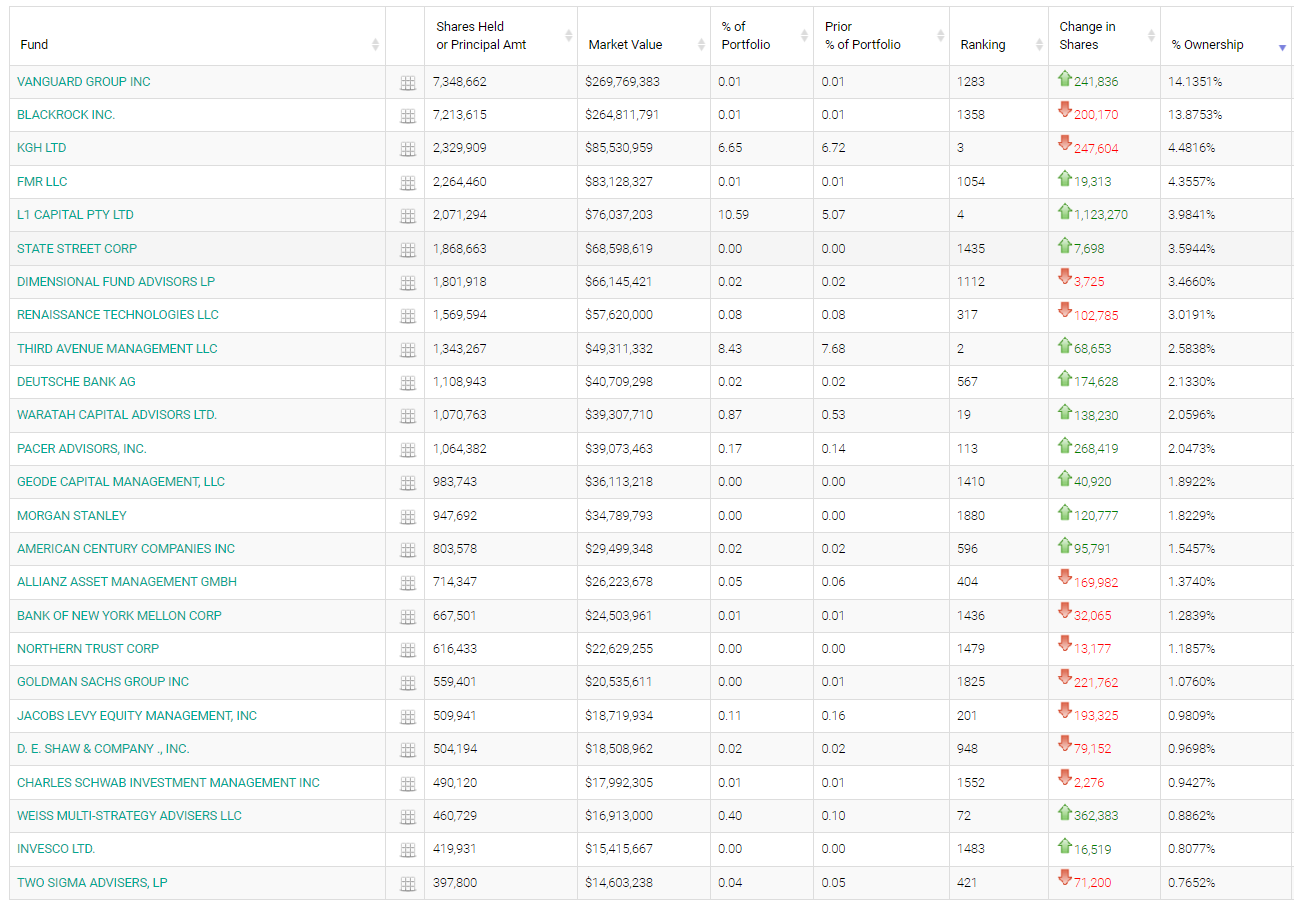The height and width of the screenshot is (906, 1294).
Task: Open L1 CAPITAL PTY LTD link
Action: click(x=75, y=215)
